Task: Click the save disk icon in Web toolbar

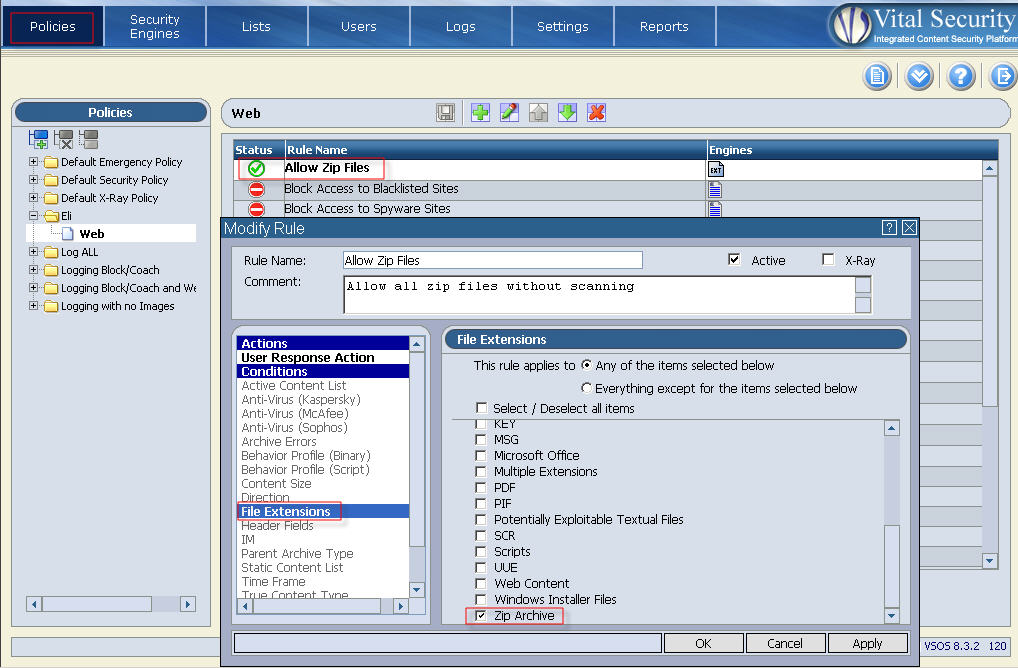Action: tap(446, 113)
